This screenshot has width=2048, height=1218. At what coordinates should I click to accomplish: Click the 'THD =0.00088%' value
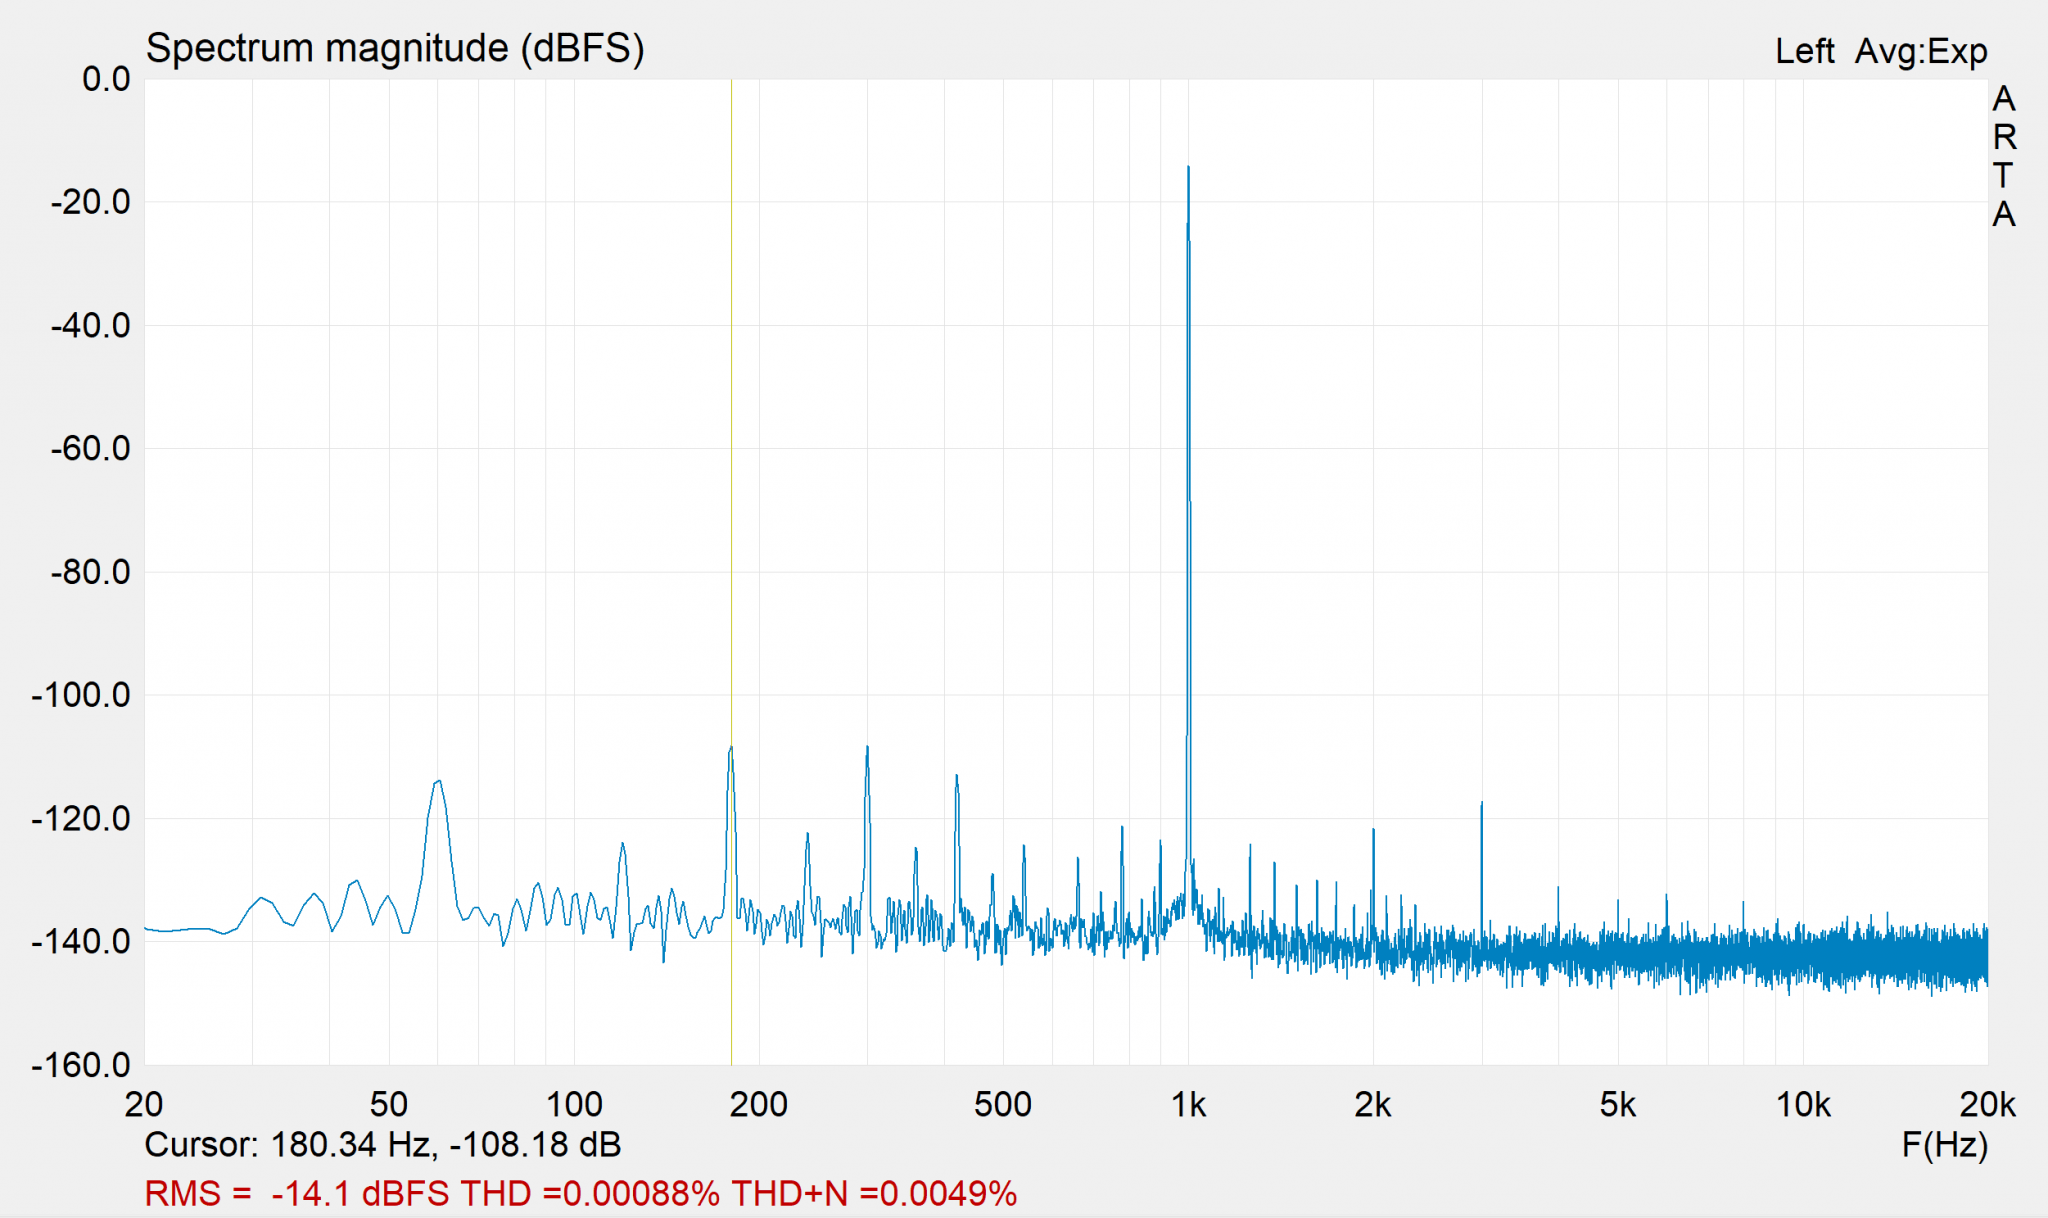click(x=590, y=1193)
